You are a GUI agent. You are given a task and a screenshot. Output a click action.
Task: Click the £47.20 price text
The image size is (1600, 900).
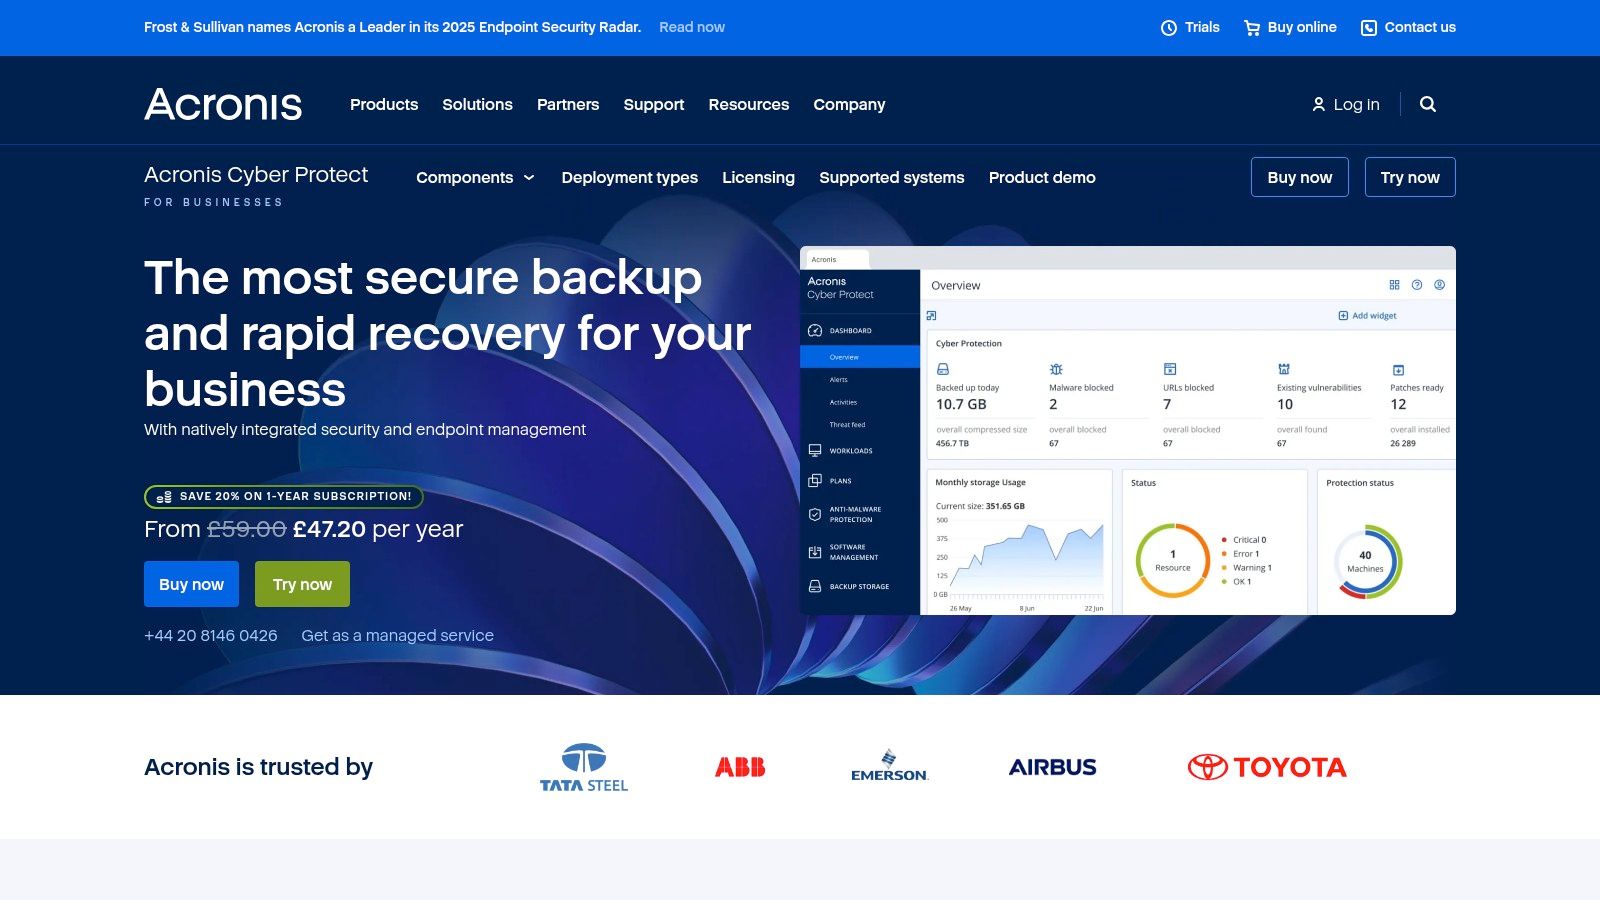(x=329, y=529)
